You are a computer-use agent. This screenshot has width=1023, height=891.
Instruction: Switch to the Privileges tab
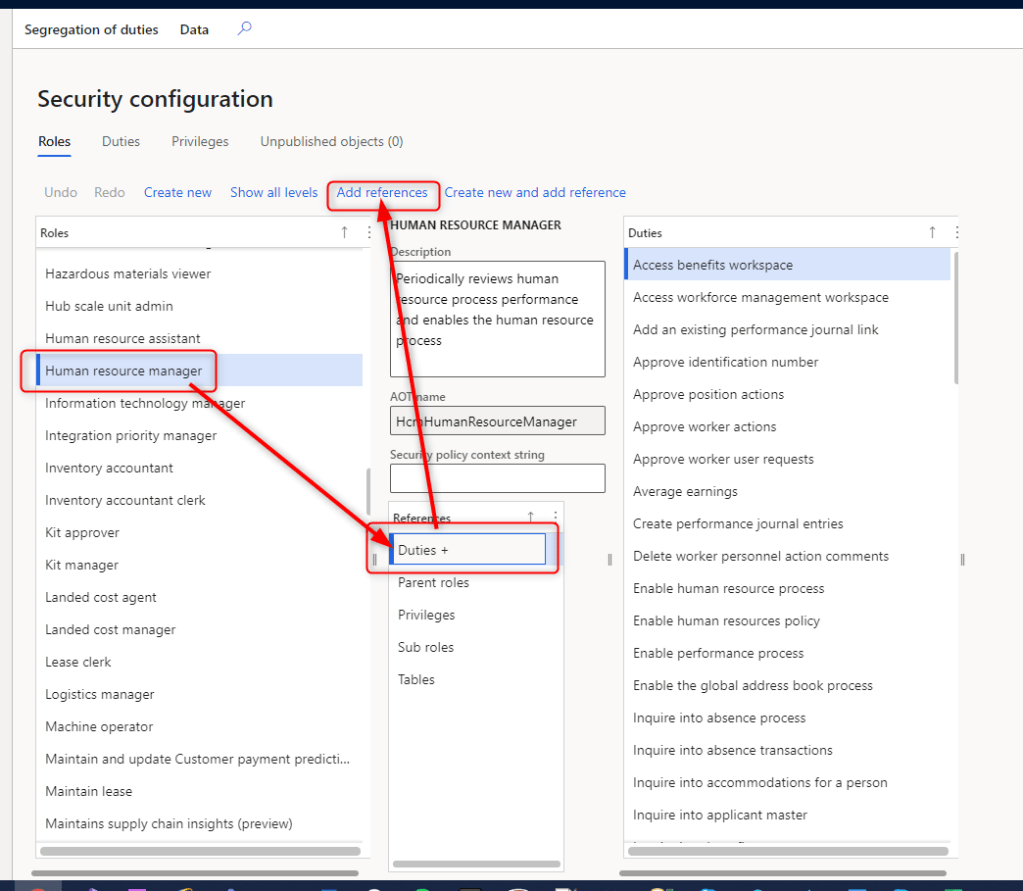tap(200, 142)
